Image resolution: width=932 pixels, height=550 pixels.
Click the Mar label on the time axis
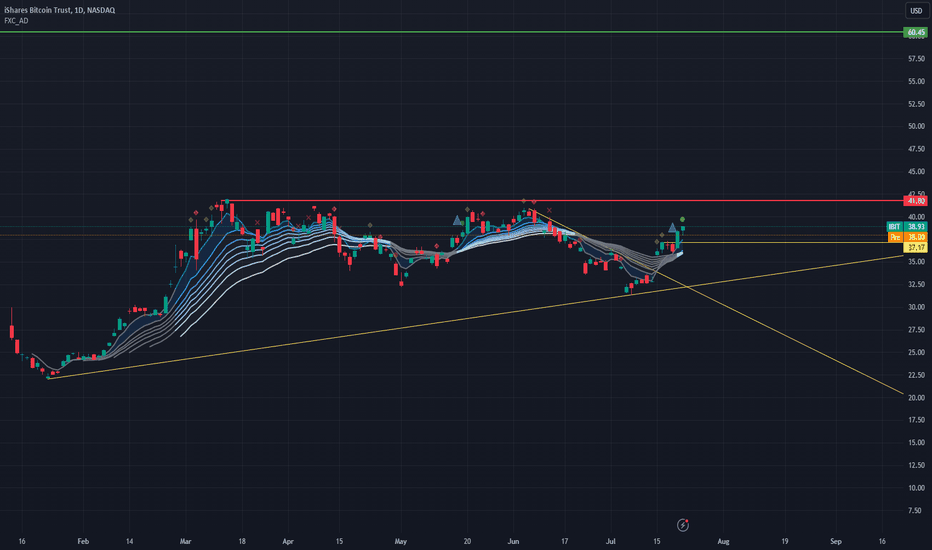(x=185, y=542)
